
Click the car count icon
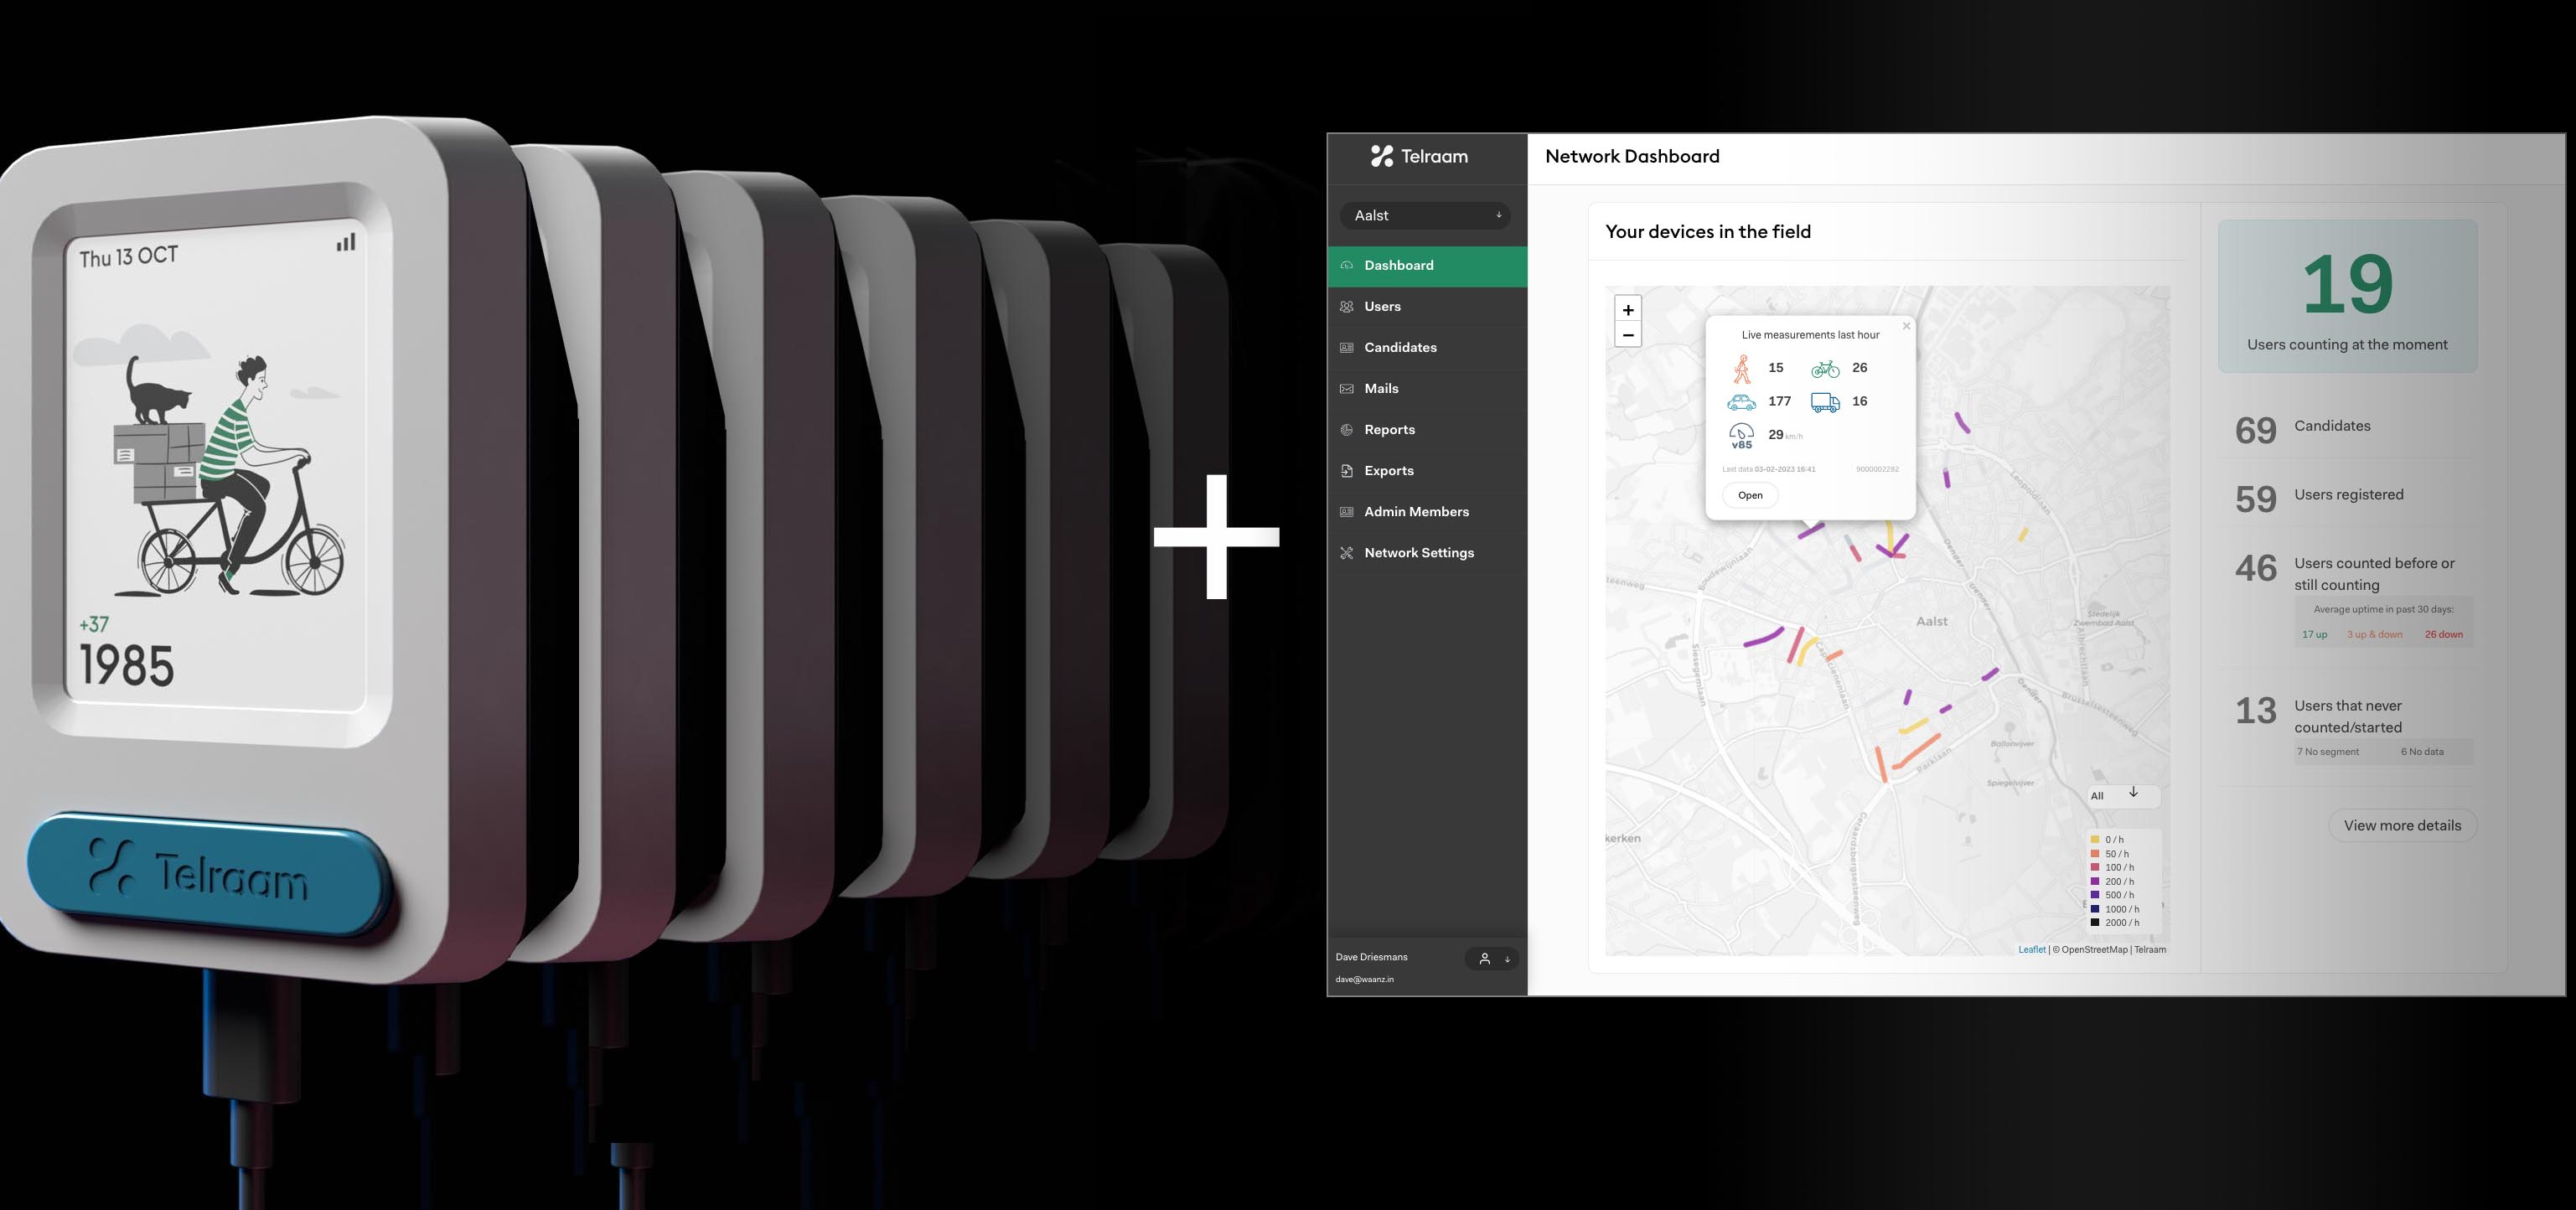coord(1741,402)
